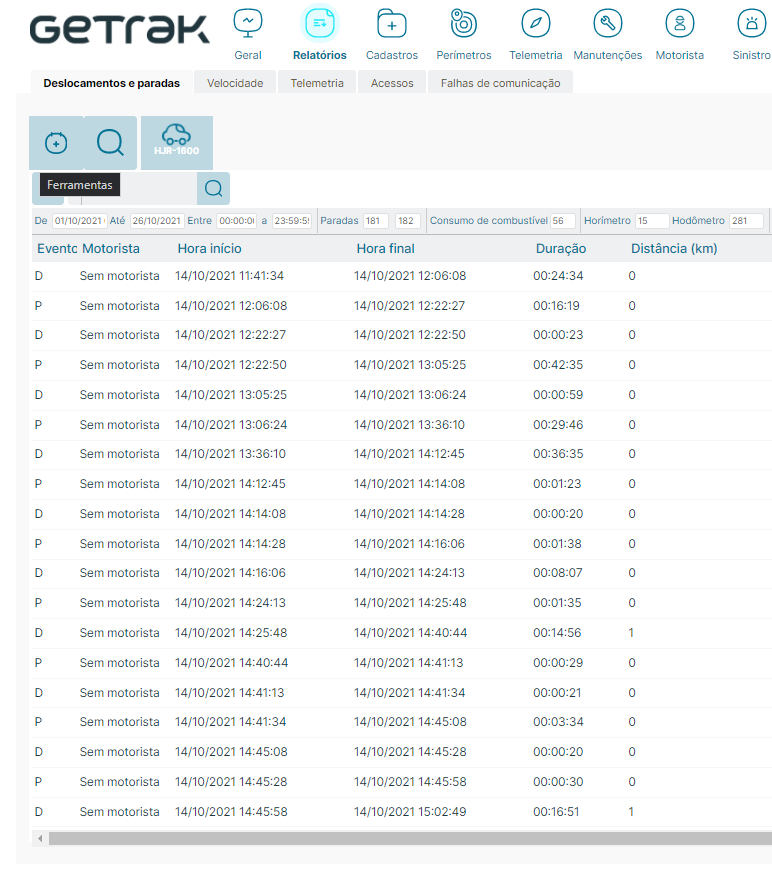Click the Horímetro value field
The width and height of the screenshot is (772, 893).
click(652, 221)
